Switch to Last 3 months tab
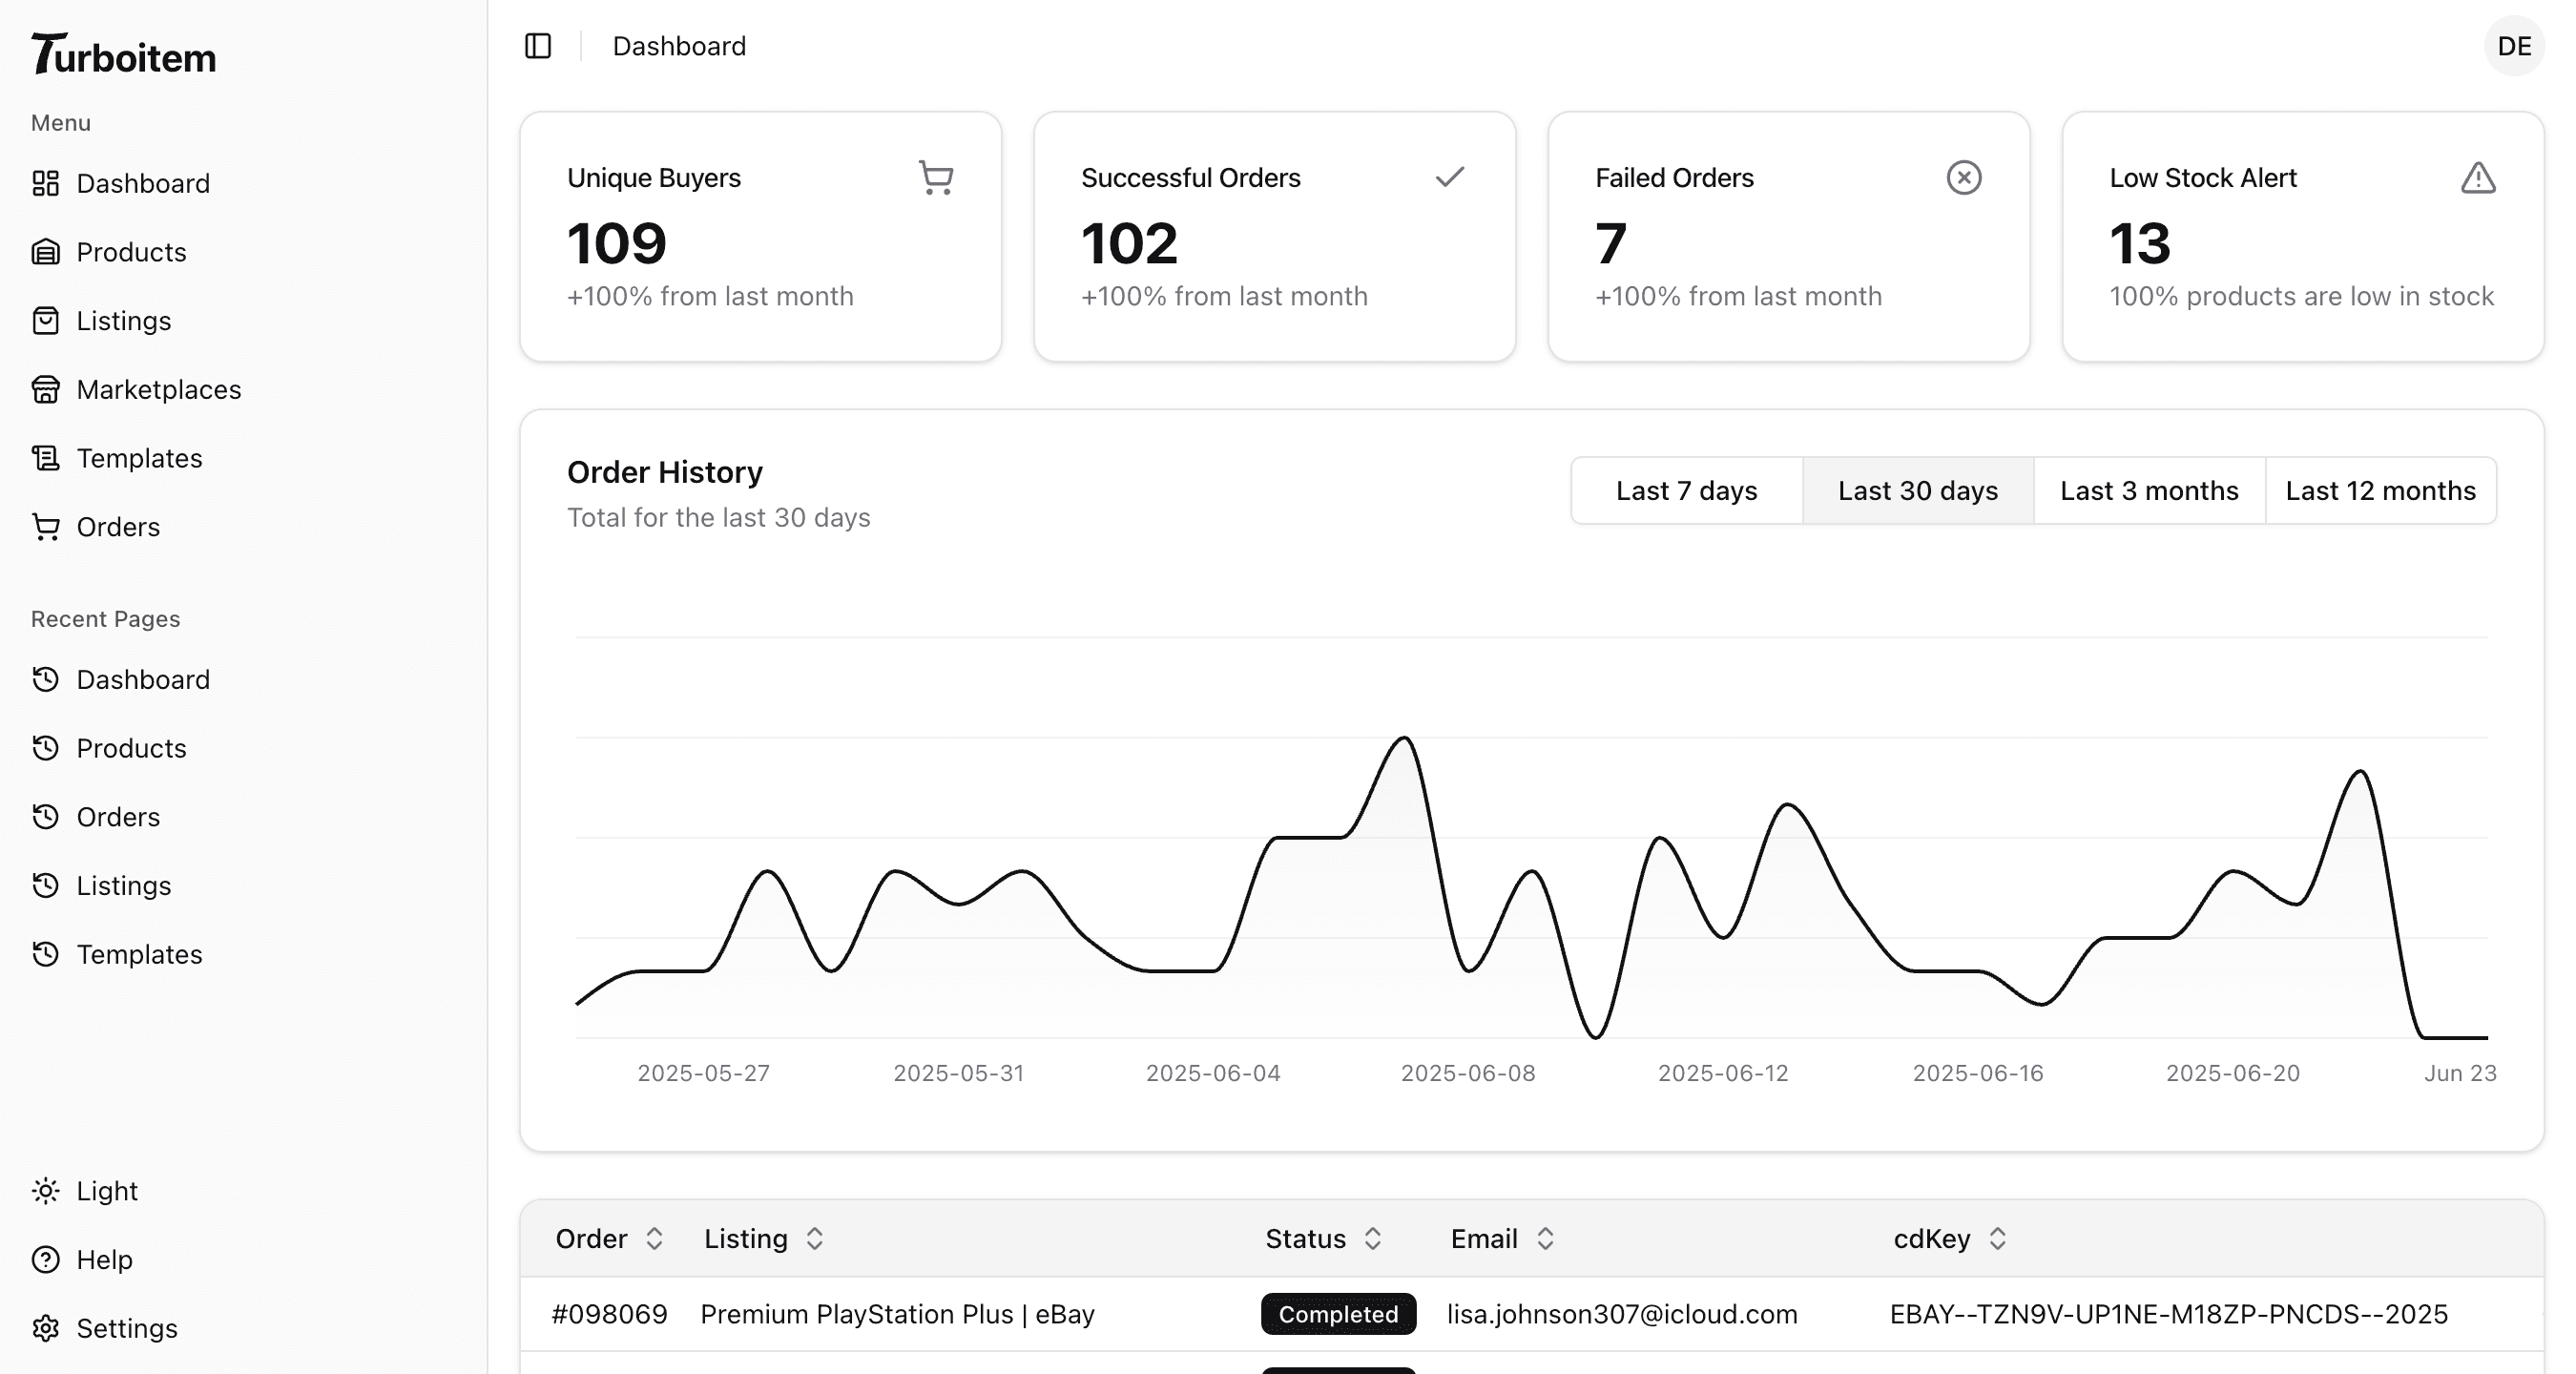 [x=2148, y=491]
